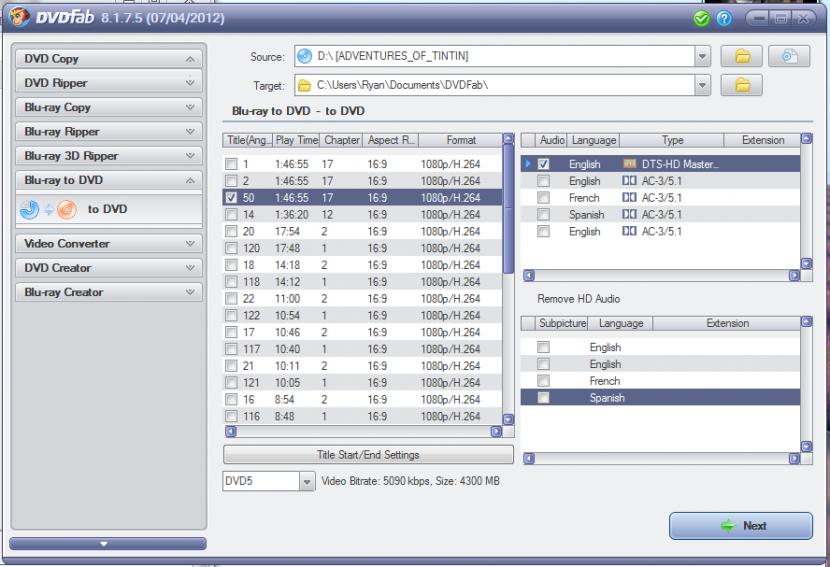Expand the Source path dropdown
Screen dimensions: 830x567
[702, 56]
